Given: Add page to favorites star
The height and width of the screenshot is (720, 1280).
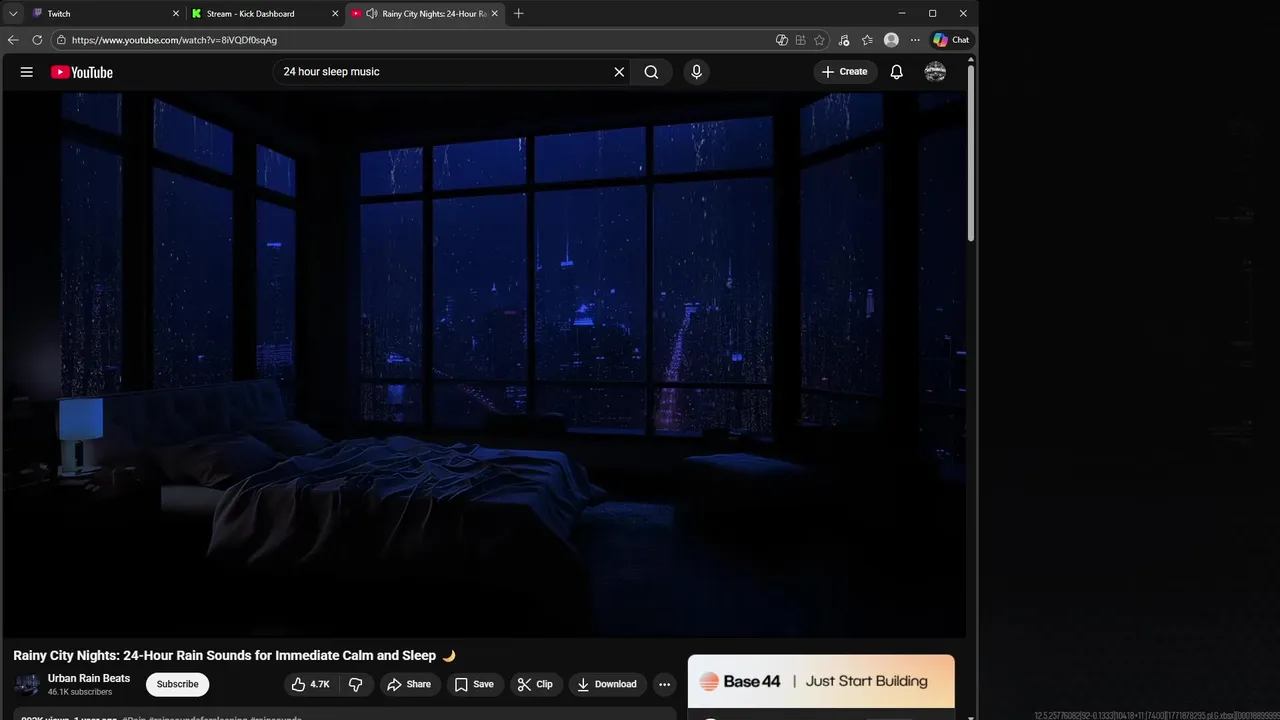Looking at the screenshot, I should pos(819,40).
